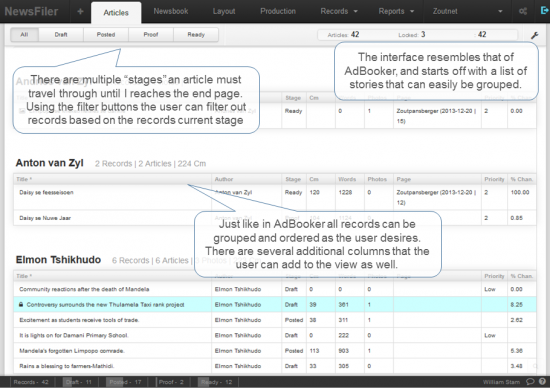Open the wrench tools icon
The image size is (550, 388).
click(x=534, y=35)
